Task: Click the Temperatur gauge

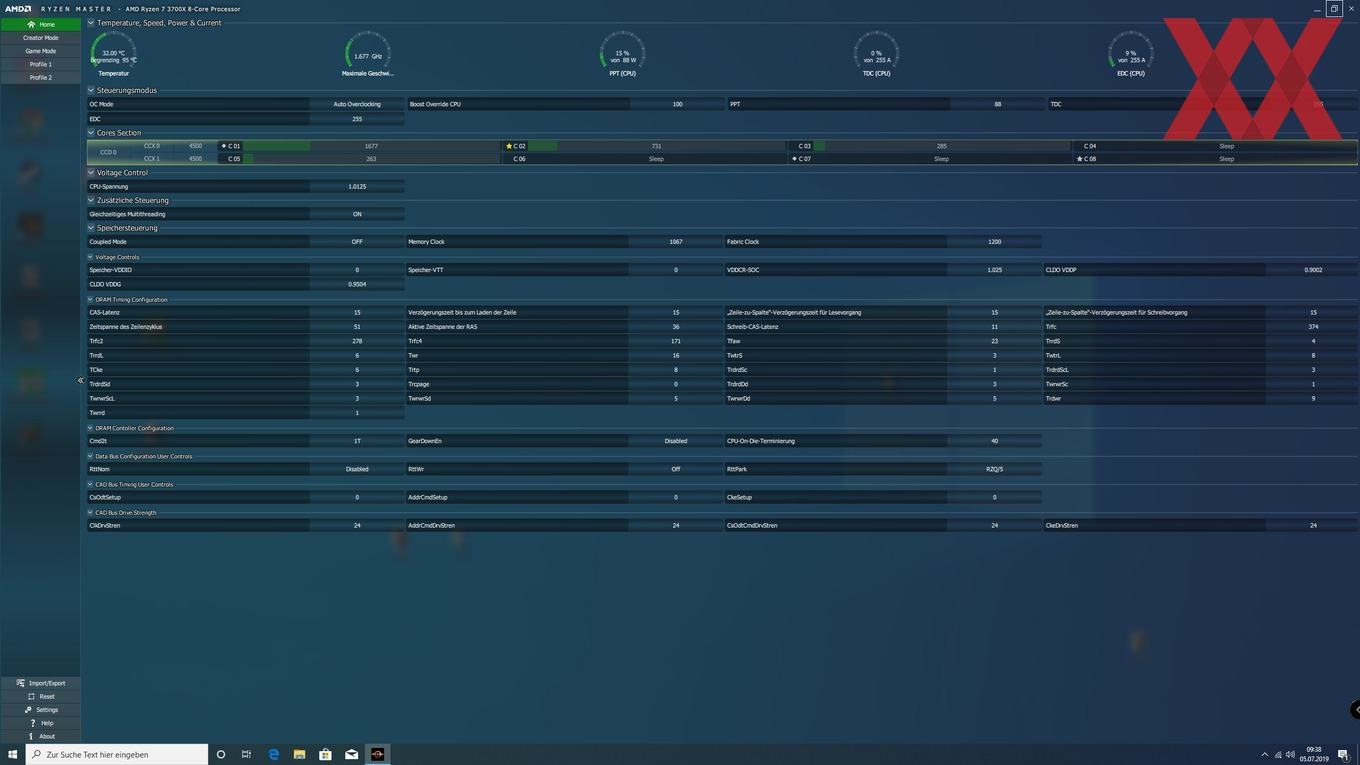Action: click(x=114, y=54)
